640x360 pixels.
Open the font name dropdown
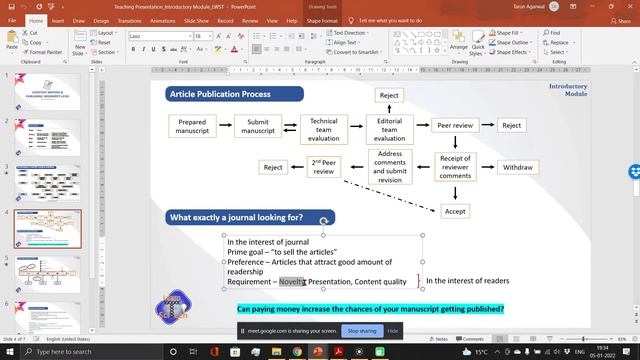click(x=190, y=36)
